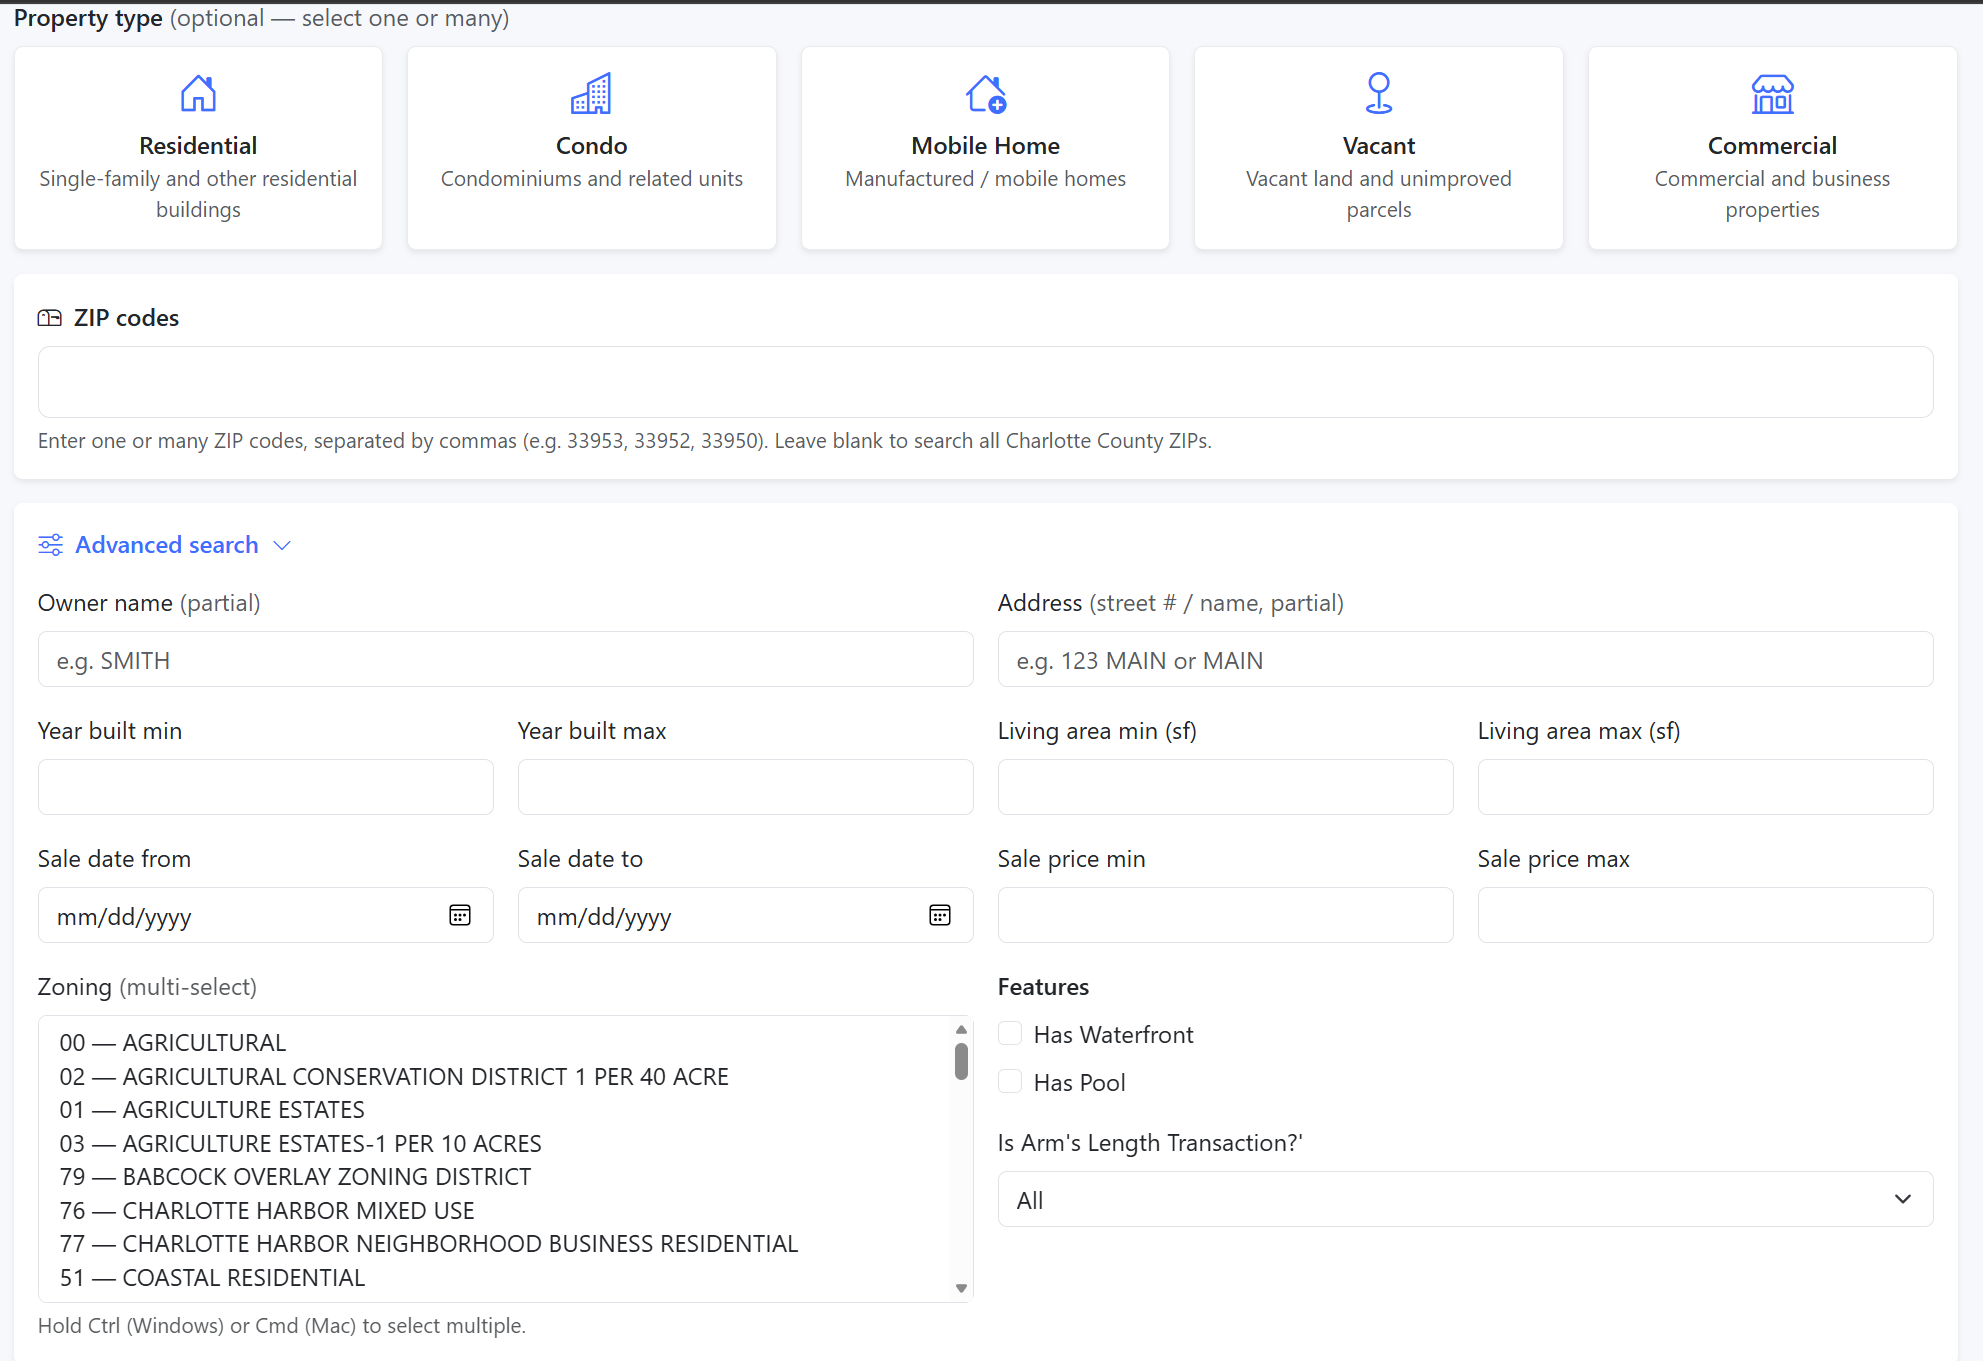The image size is (1983, 1361).
Task: Click the Mobile Home icon
Action: [985, 93]
